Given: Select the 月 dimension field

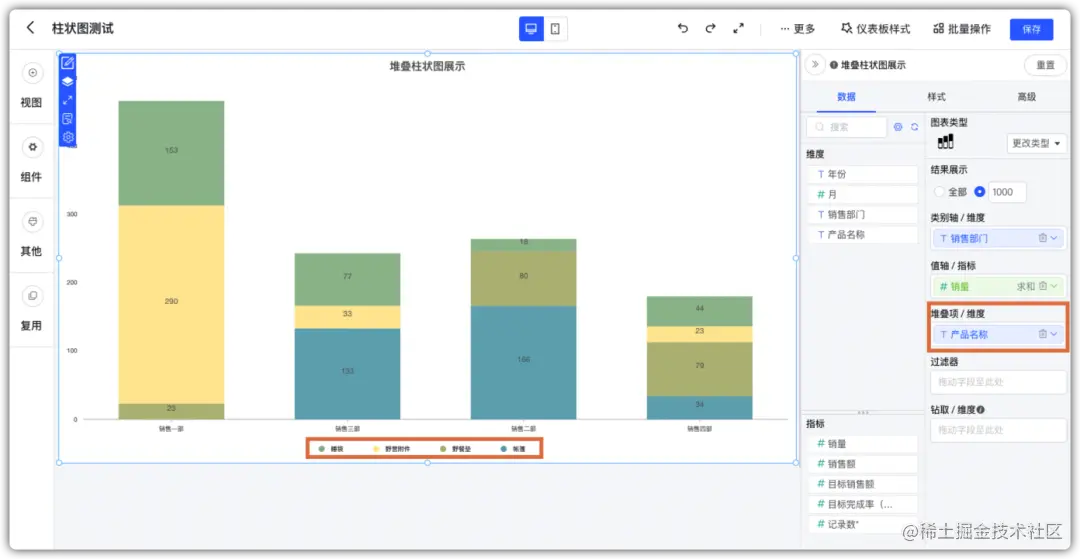Looking at the screenshot, I should pyautogui.click(x=862, y=195).
